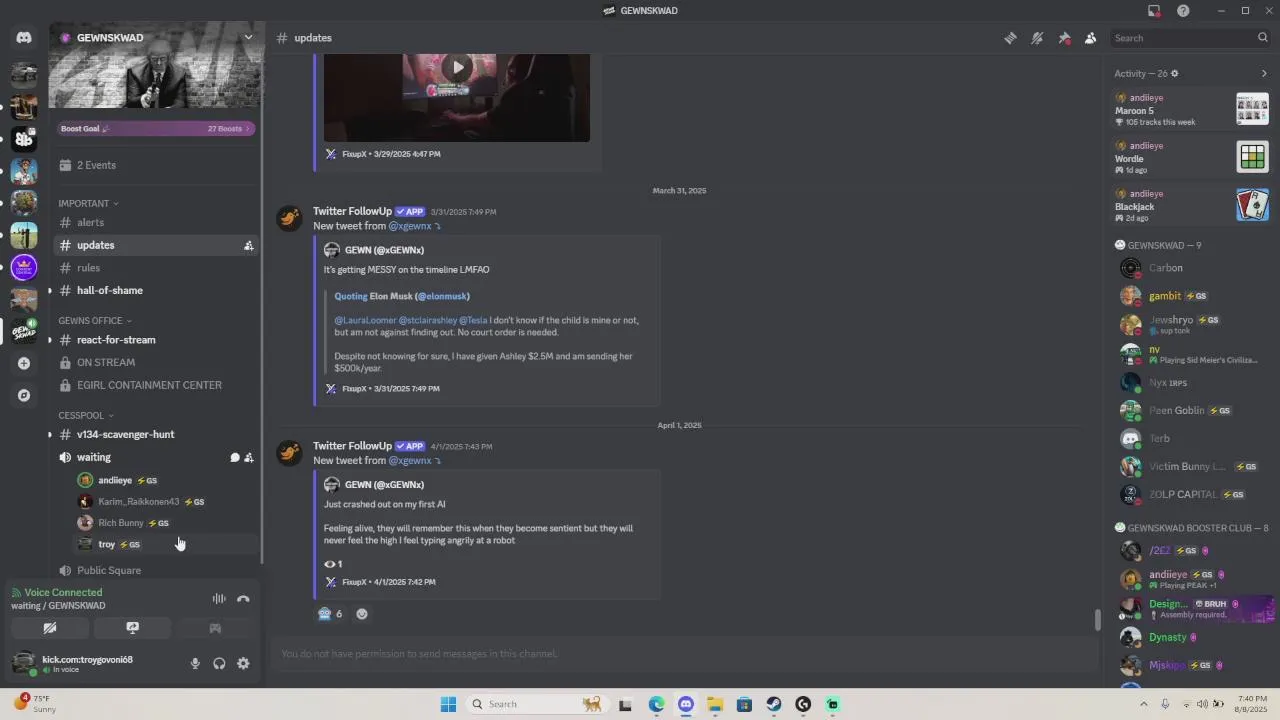Screen dimensions: 1280x720
Task: Open the v134-scavenger-hunt channel
Action: pos(156,434)
